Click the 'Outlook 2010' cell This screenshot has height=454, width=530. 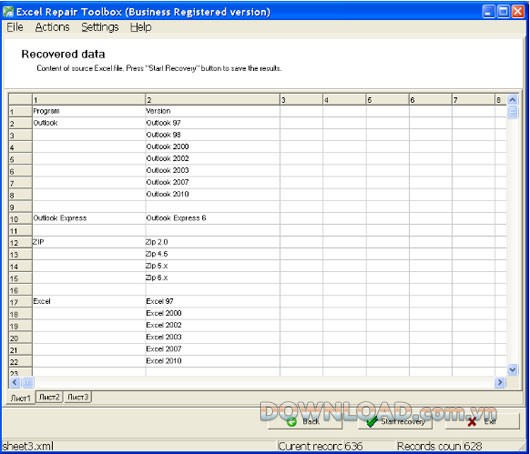(x=213, y=194)
